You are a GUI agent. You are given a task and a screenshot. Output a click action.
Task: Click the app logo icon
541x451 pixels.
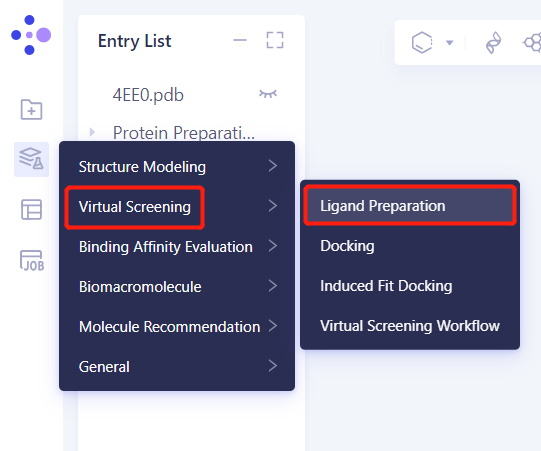31,35
